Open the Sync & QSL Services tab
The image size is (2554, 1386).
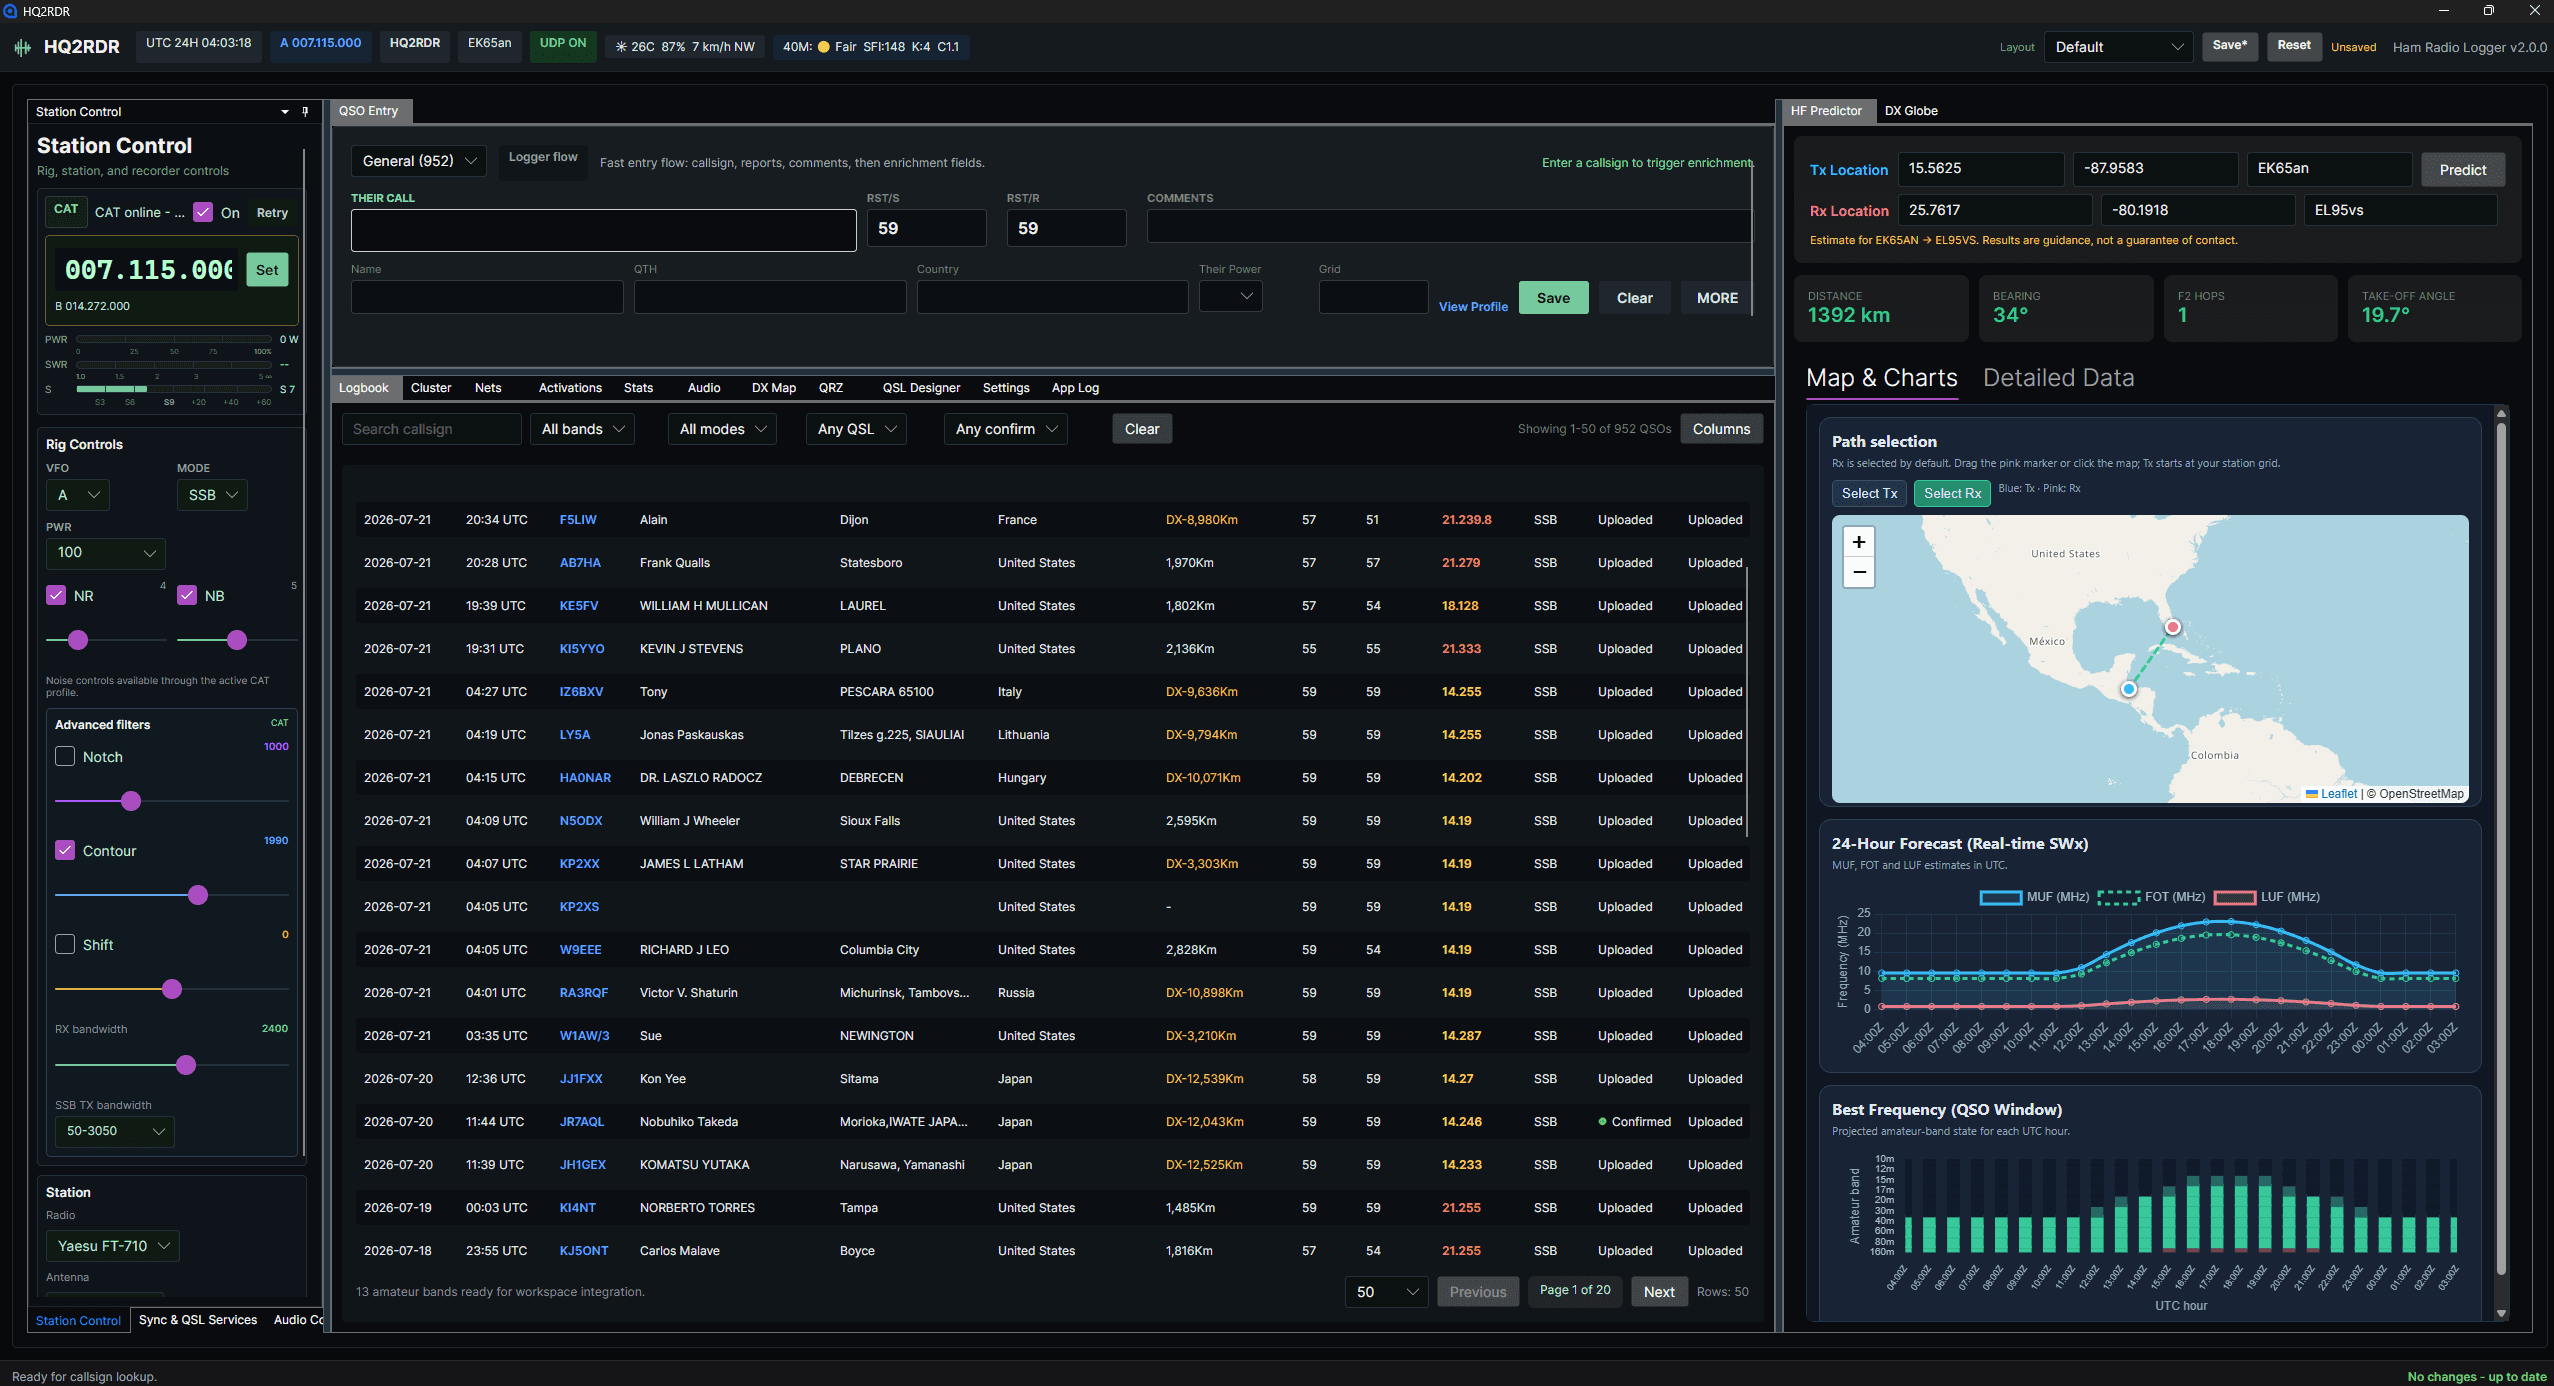pyautogui.click(x=198, y=1320)
